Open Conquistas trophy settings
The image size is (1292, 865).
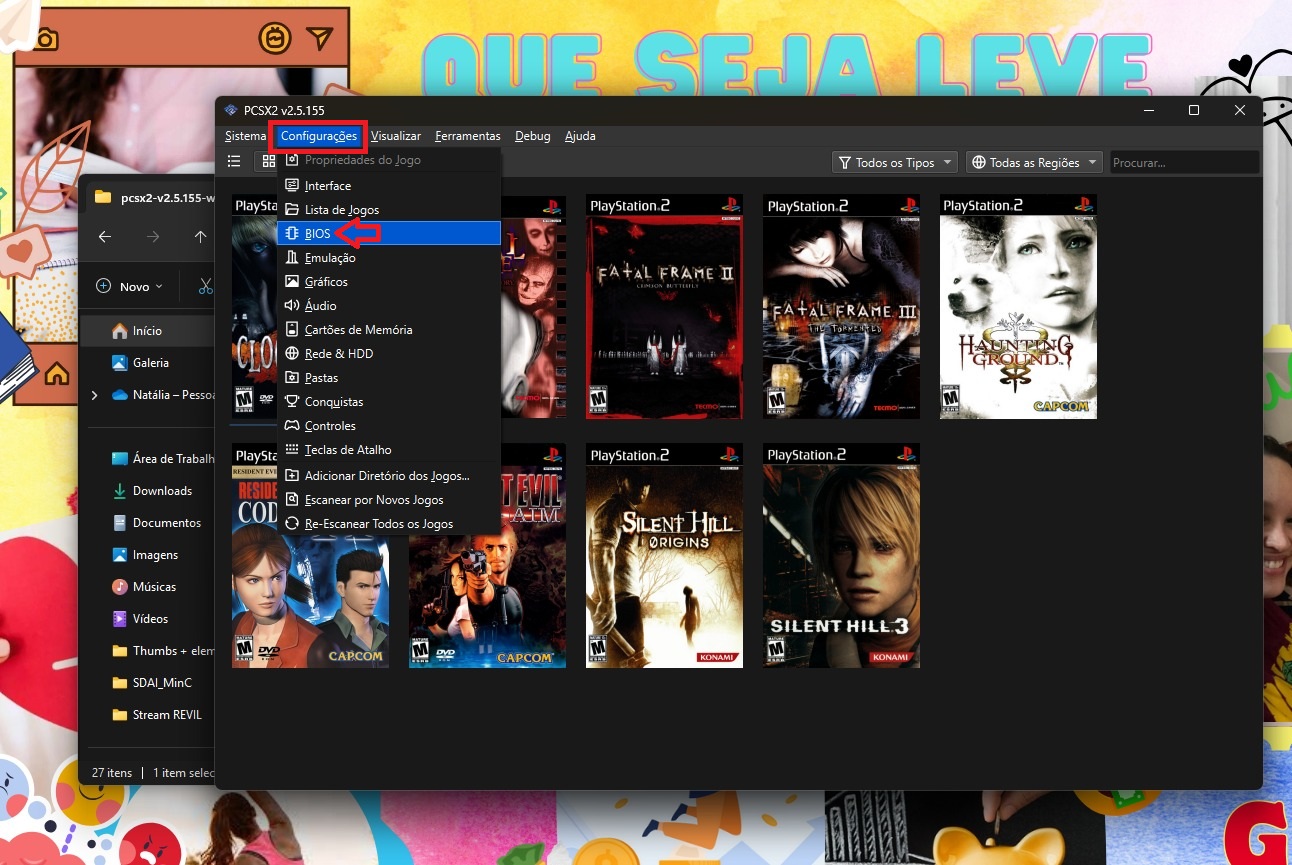click(x=333, y=402)
